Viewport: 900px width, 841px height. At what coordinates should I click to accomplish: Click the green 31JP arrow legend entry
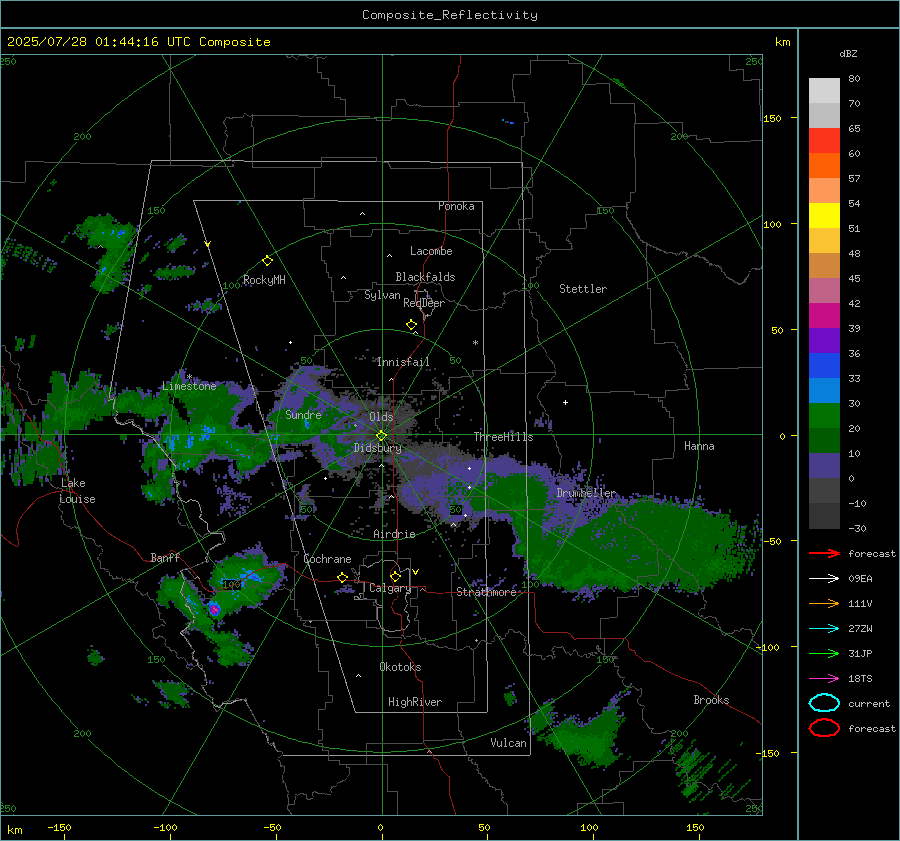point(824,653)
